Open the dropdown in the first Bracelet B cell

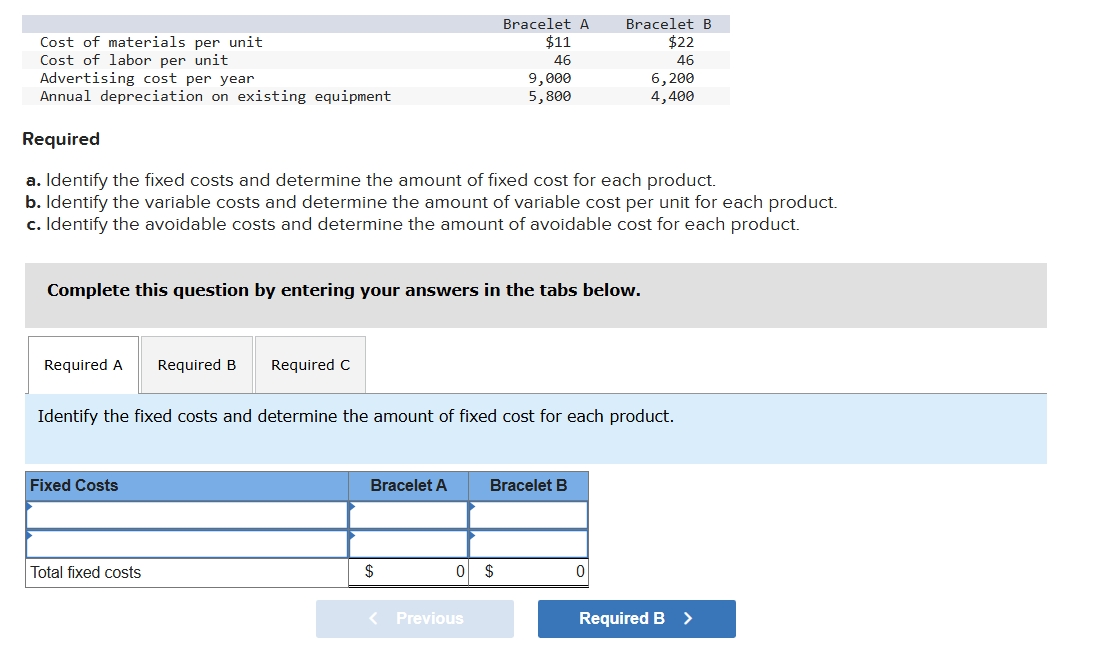pyautogui.click(x=472, y=514)
